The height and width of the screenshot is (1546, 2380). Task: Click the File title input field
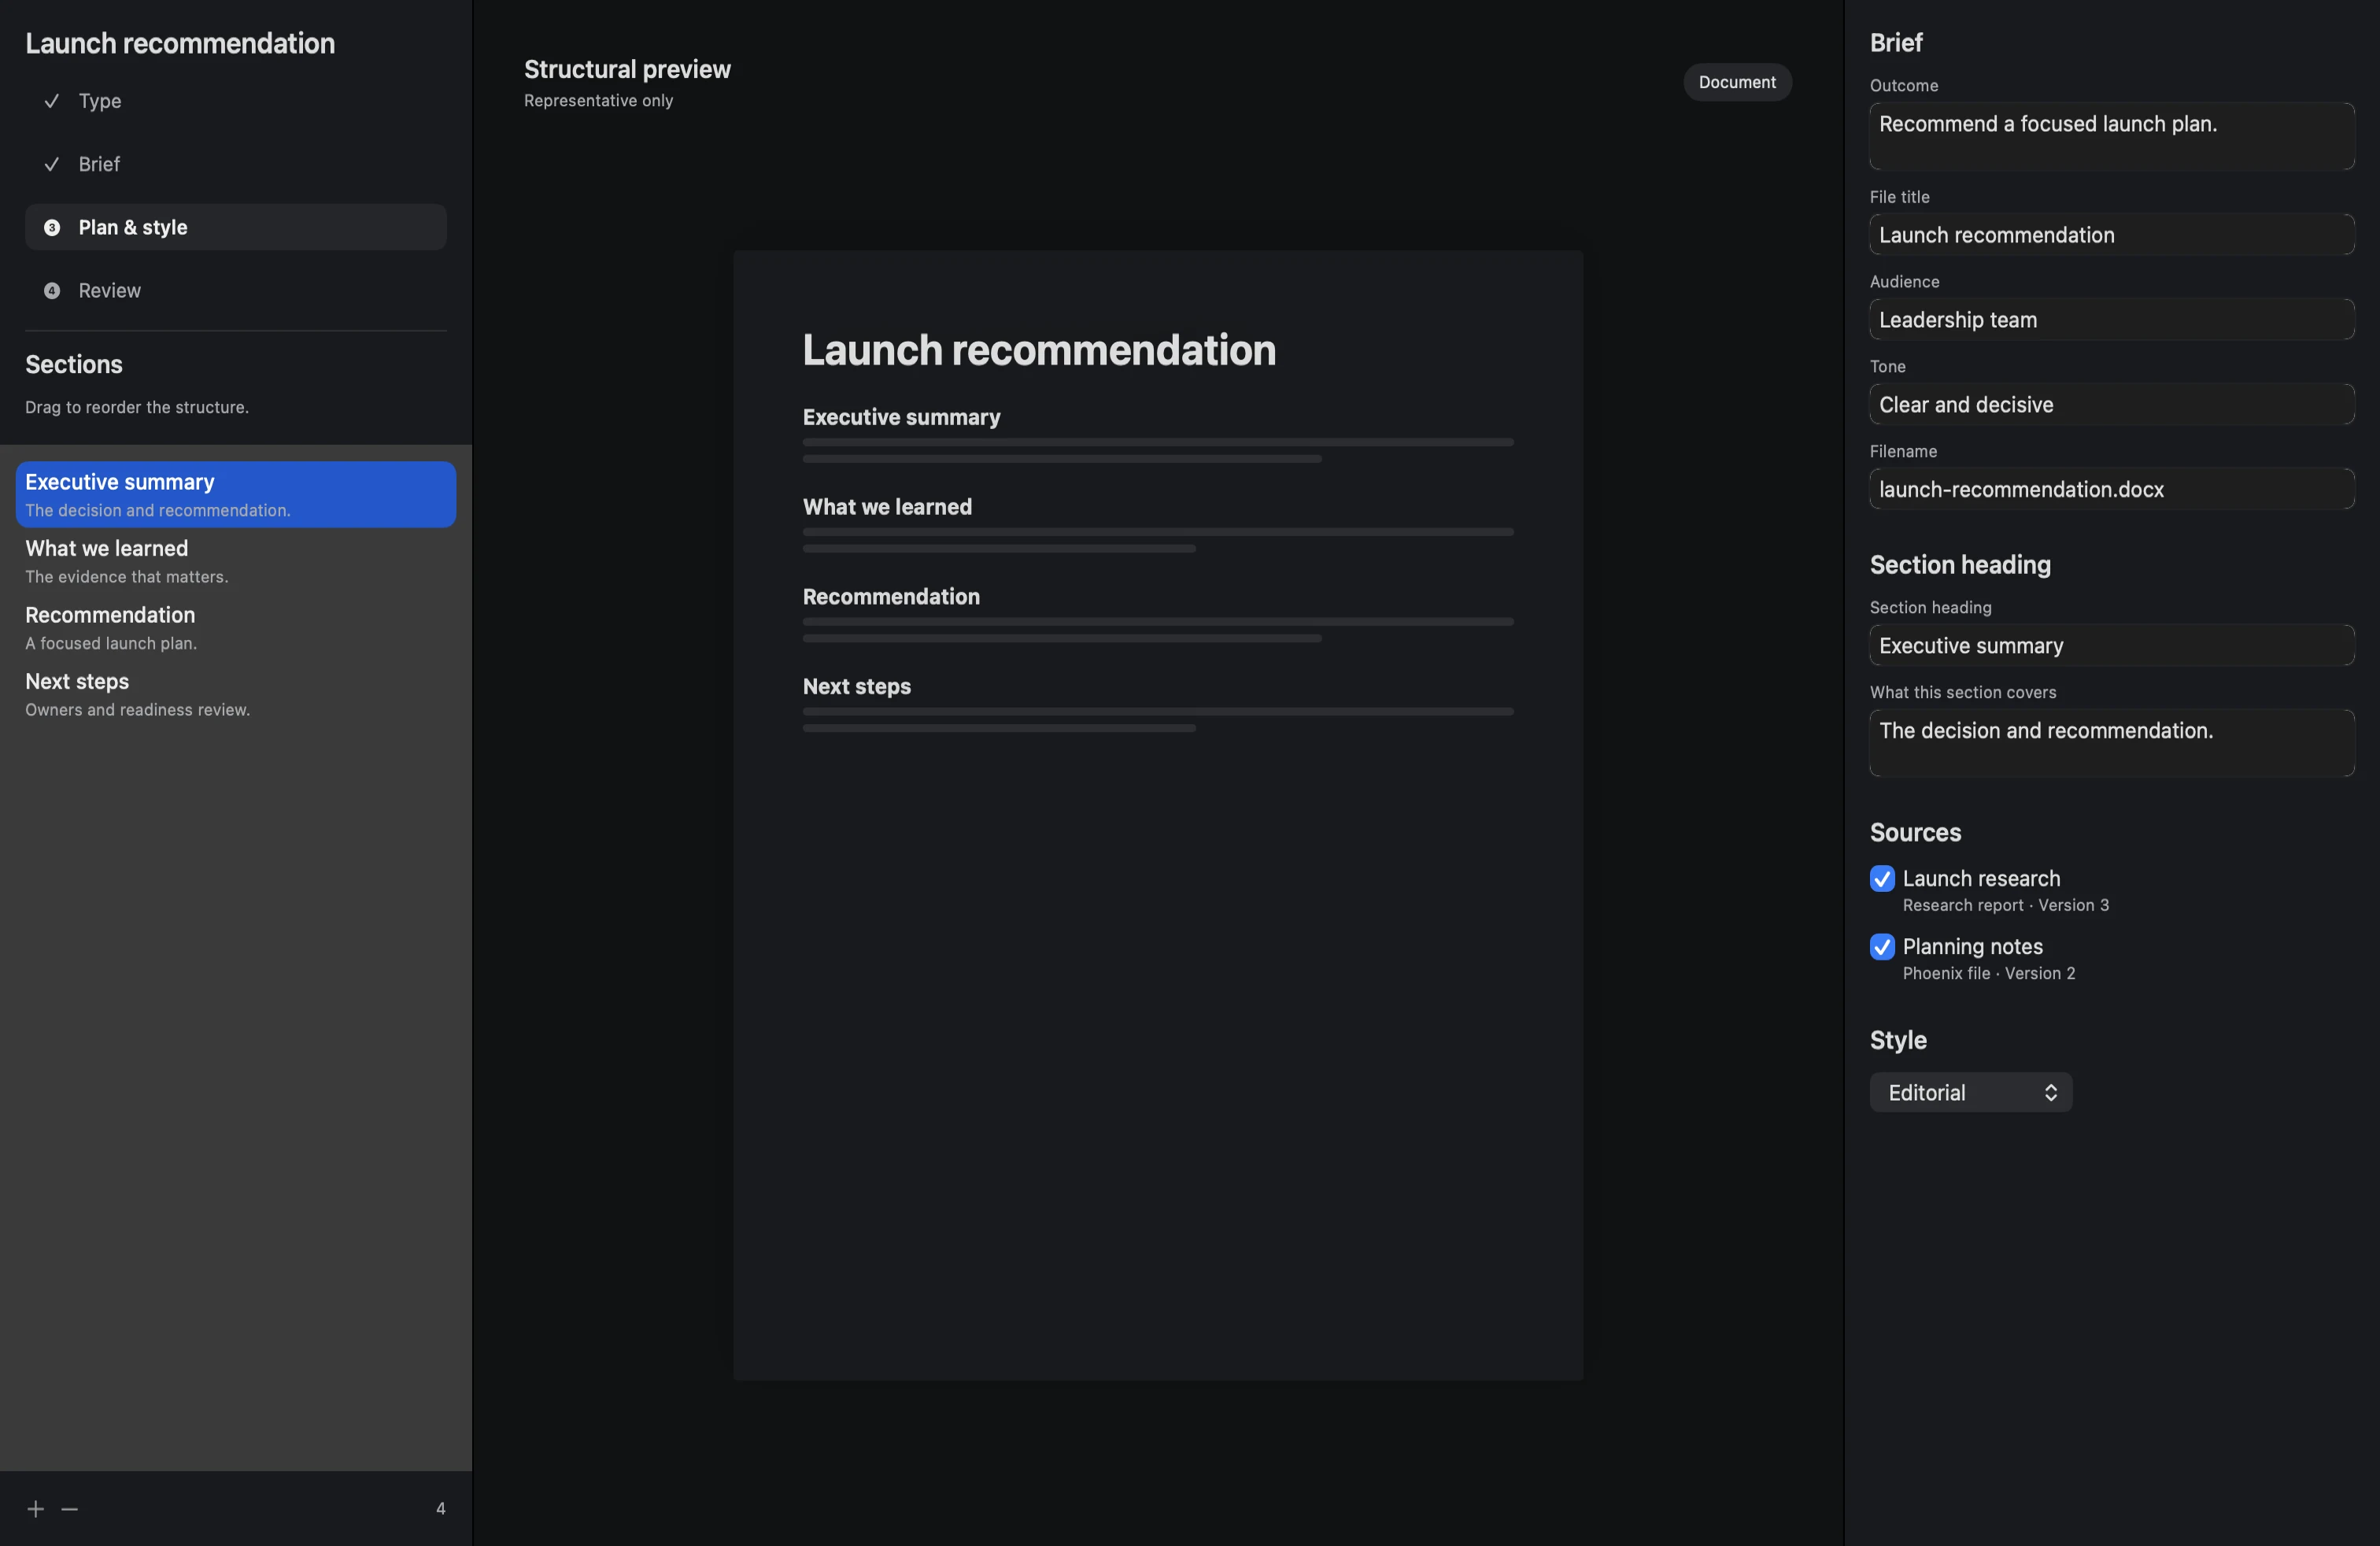coord(2112,235)
